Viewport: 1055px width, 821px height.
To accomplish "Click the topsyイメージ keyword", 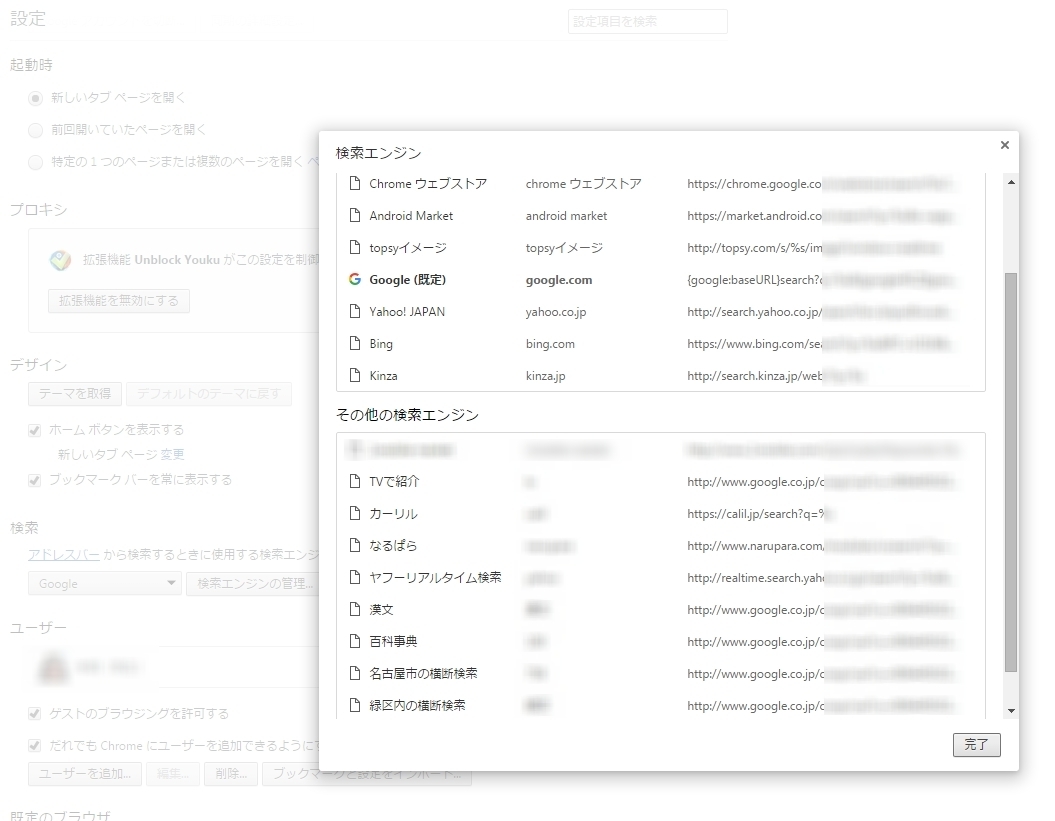I will (565, 248).
